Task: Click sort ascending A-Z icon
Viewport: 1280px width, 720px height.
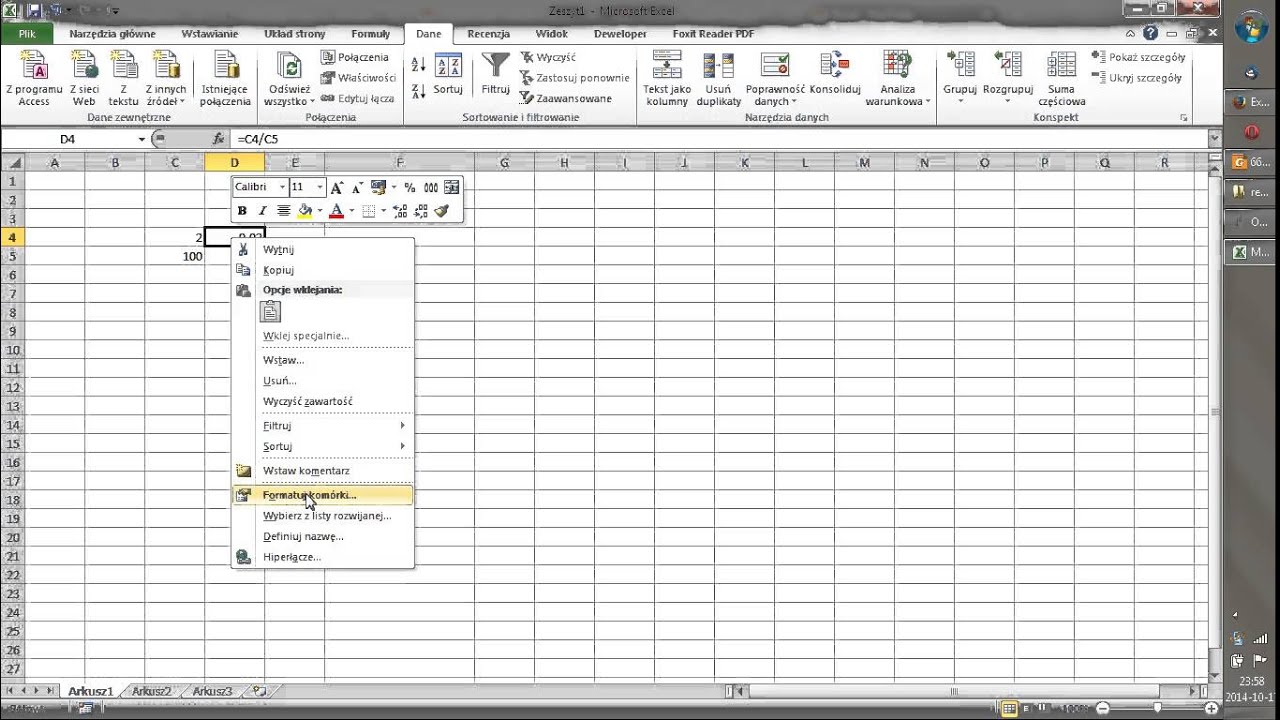Action: coord(418,65)
